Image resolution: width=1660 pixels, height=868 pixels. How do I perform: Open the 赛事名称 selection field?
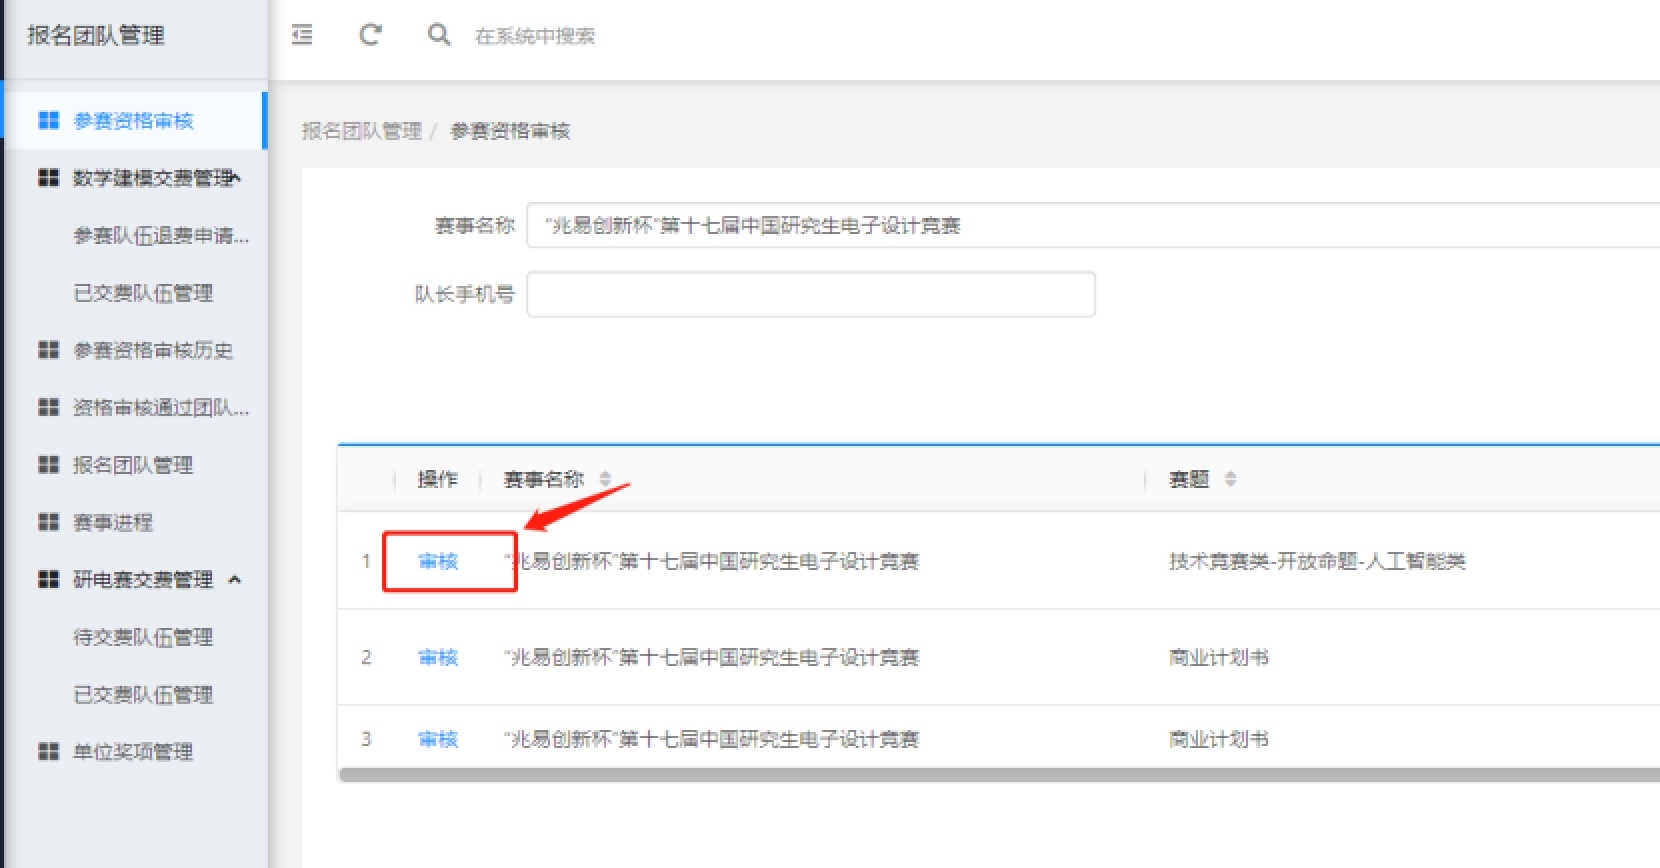(1090, 225)
